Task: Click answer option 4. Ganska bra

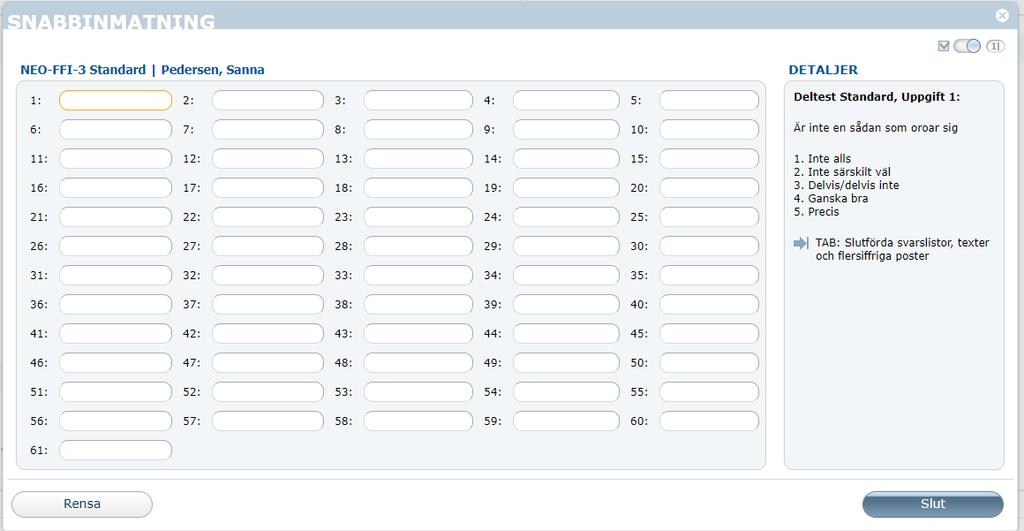Action: click(831, 199)
